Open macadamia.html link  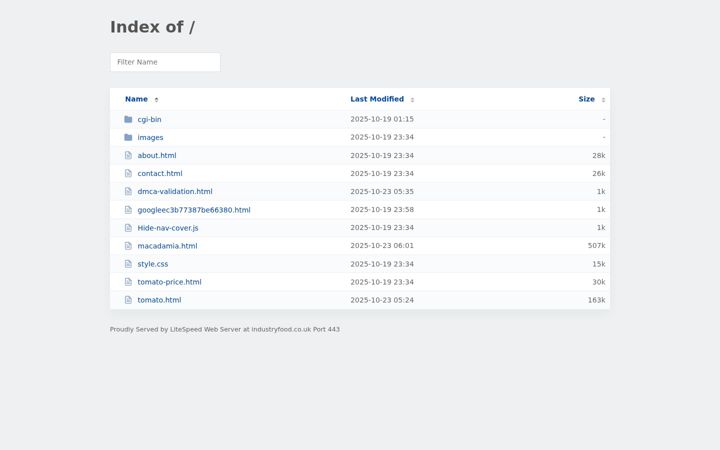pos(167,246)
